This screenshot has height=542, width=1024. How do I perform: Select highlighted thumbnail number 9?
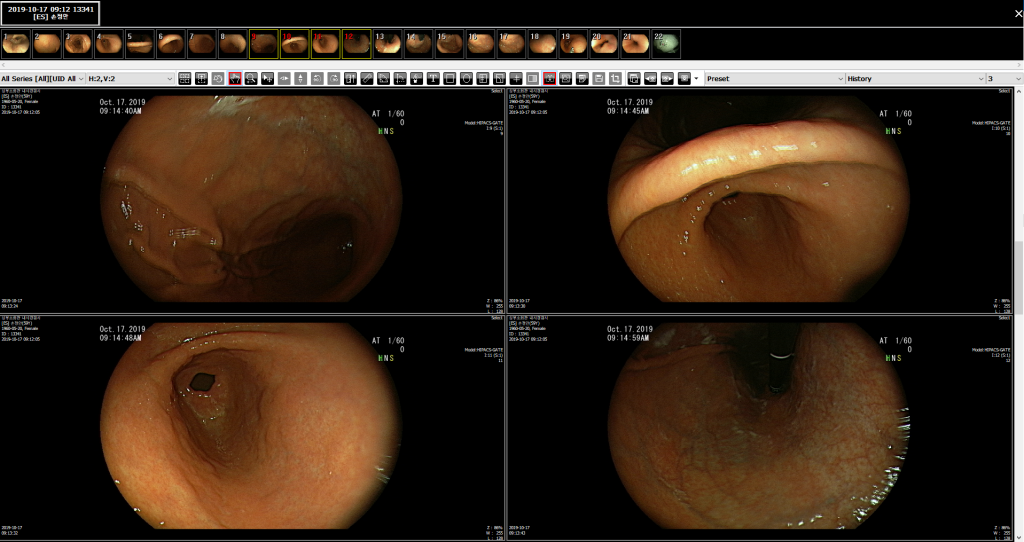click(x=264, y=44)
